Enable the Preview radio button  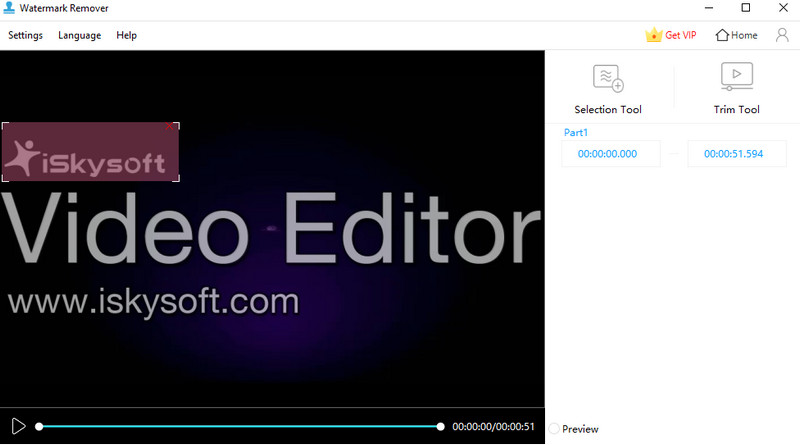click(554, 429)
